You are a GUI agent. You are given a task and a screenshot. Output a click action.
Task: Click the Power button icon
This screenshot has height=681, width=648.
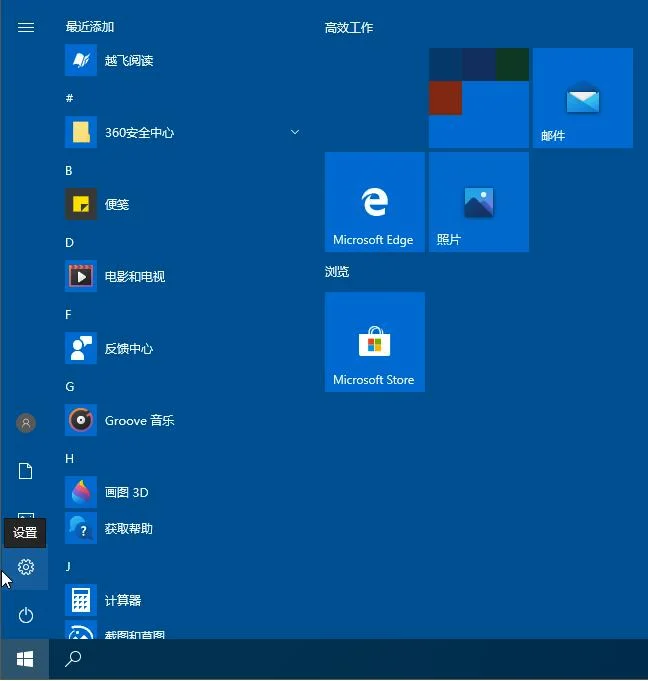coord(26,615)
